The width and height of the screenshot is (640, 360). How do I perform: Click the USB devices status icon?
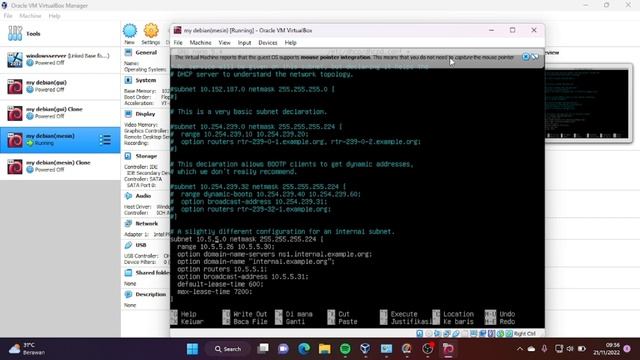456,333
